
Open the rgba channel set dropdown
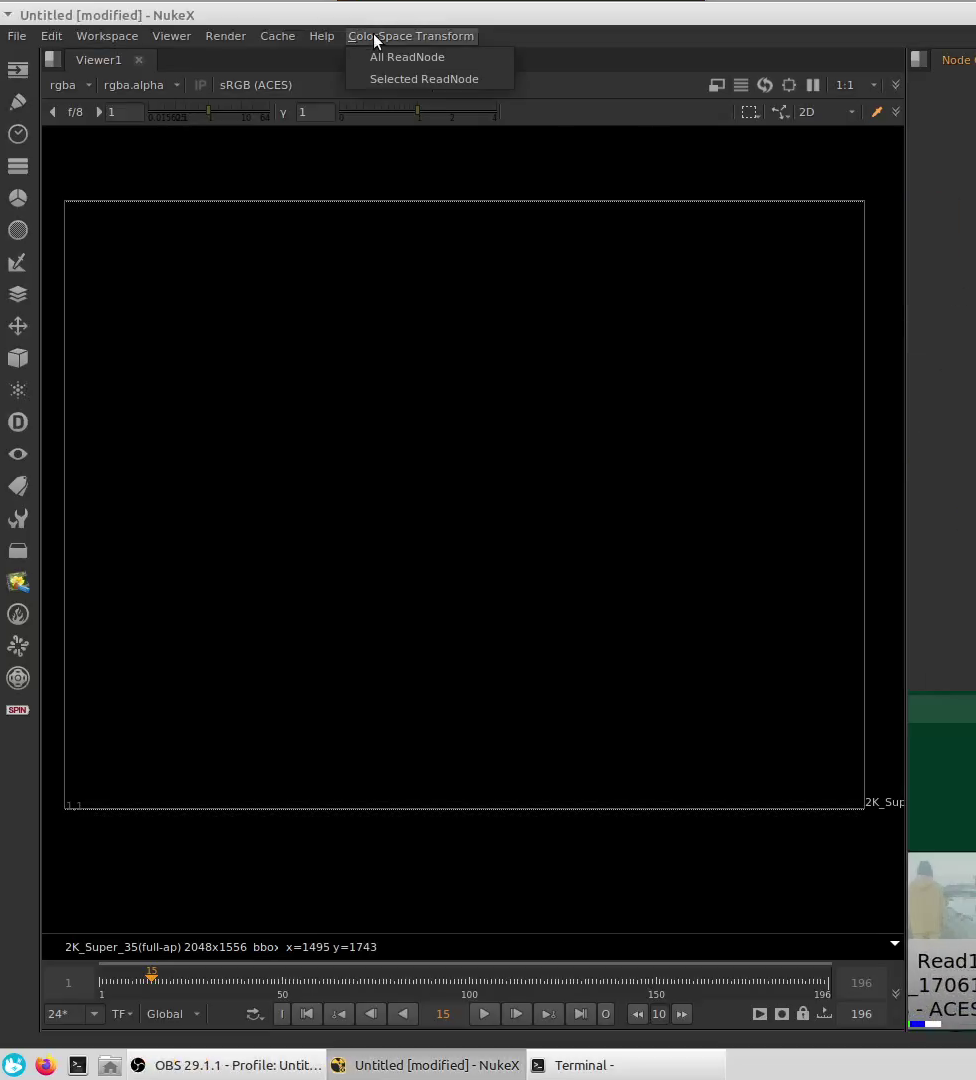coord(71,85)
